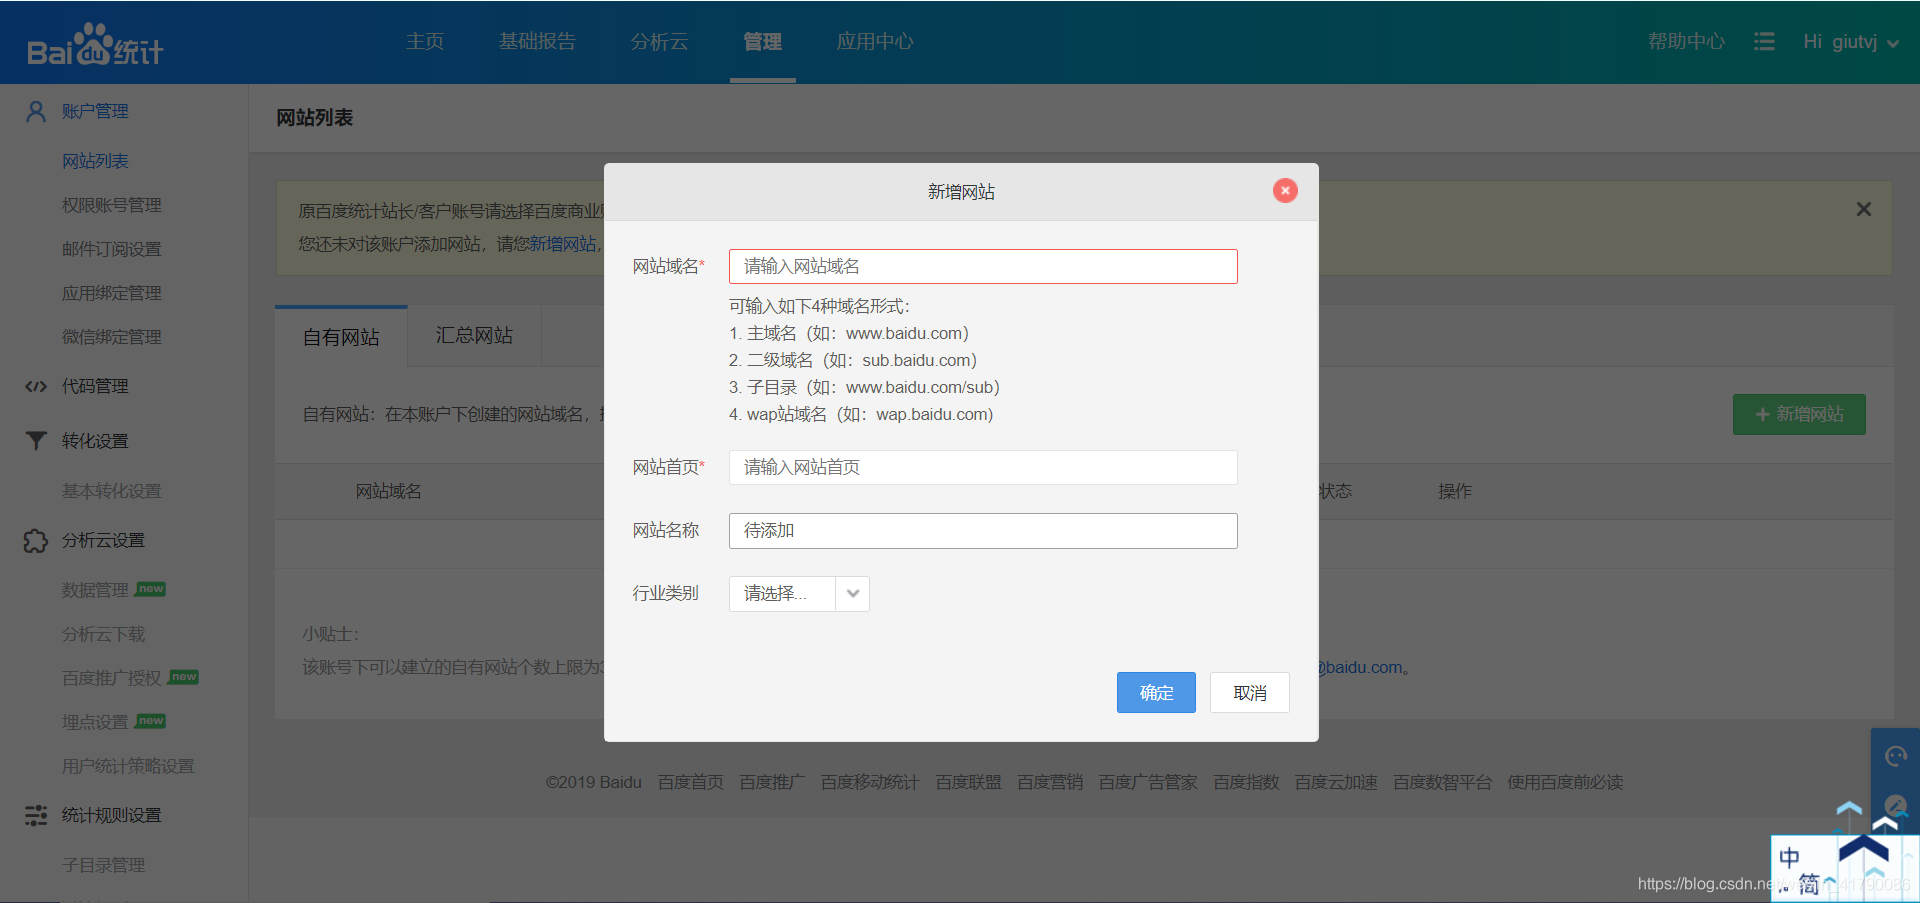
Task: Click 百度数智平台 footer link
Action: tap(1442, 782)
